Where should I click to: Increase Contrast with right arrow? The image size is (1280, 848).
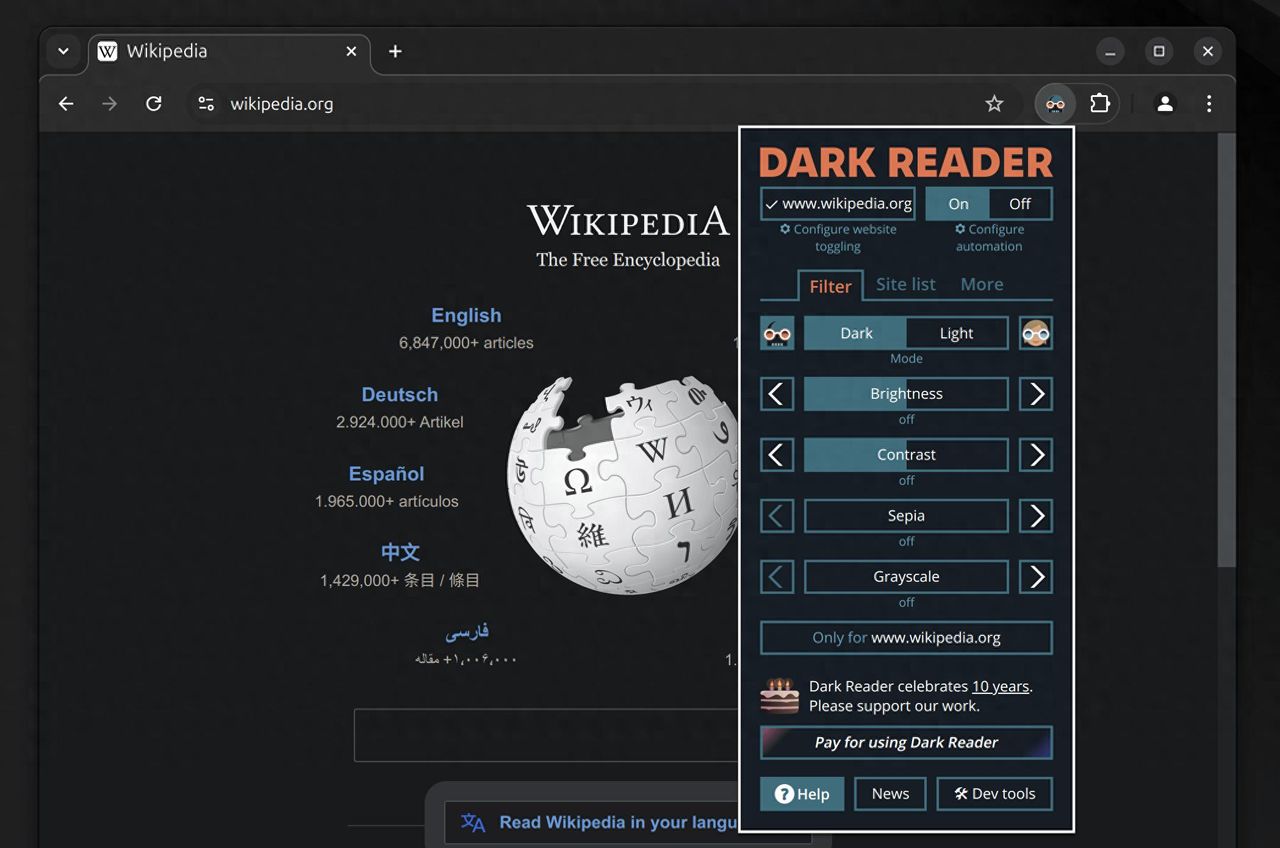coord(1036,455)
